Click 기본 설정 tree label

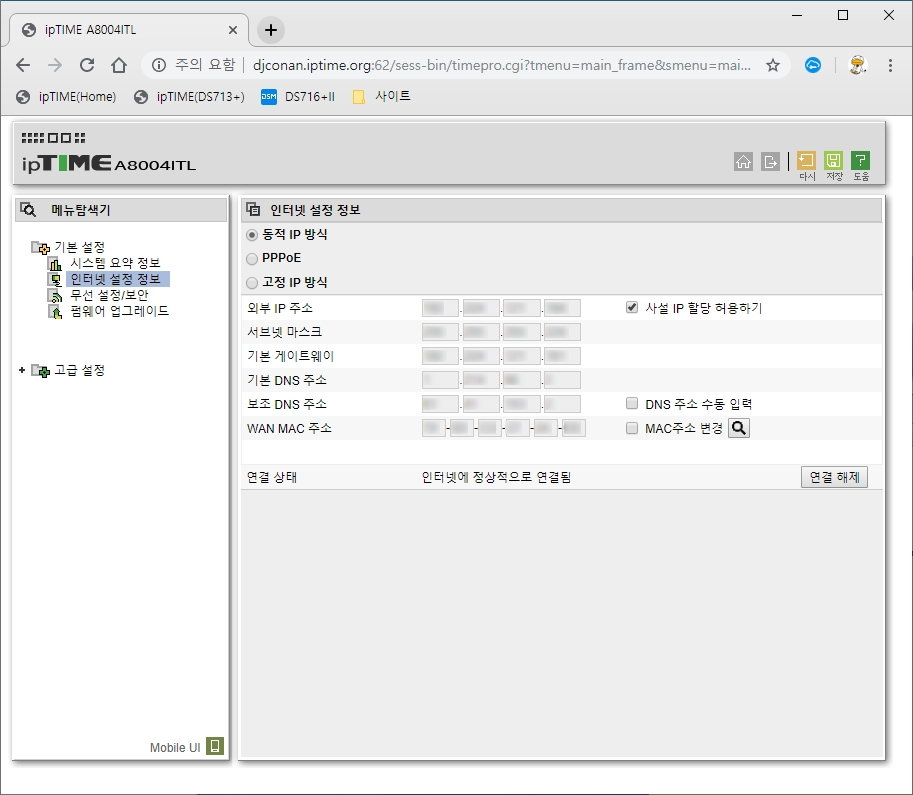click(79, 248)
